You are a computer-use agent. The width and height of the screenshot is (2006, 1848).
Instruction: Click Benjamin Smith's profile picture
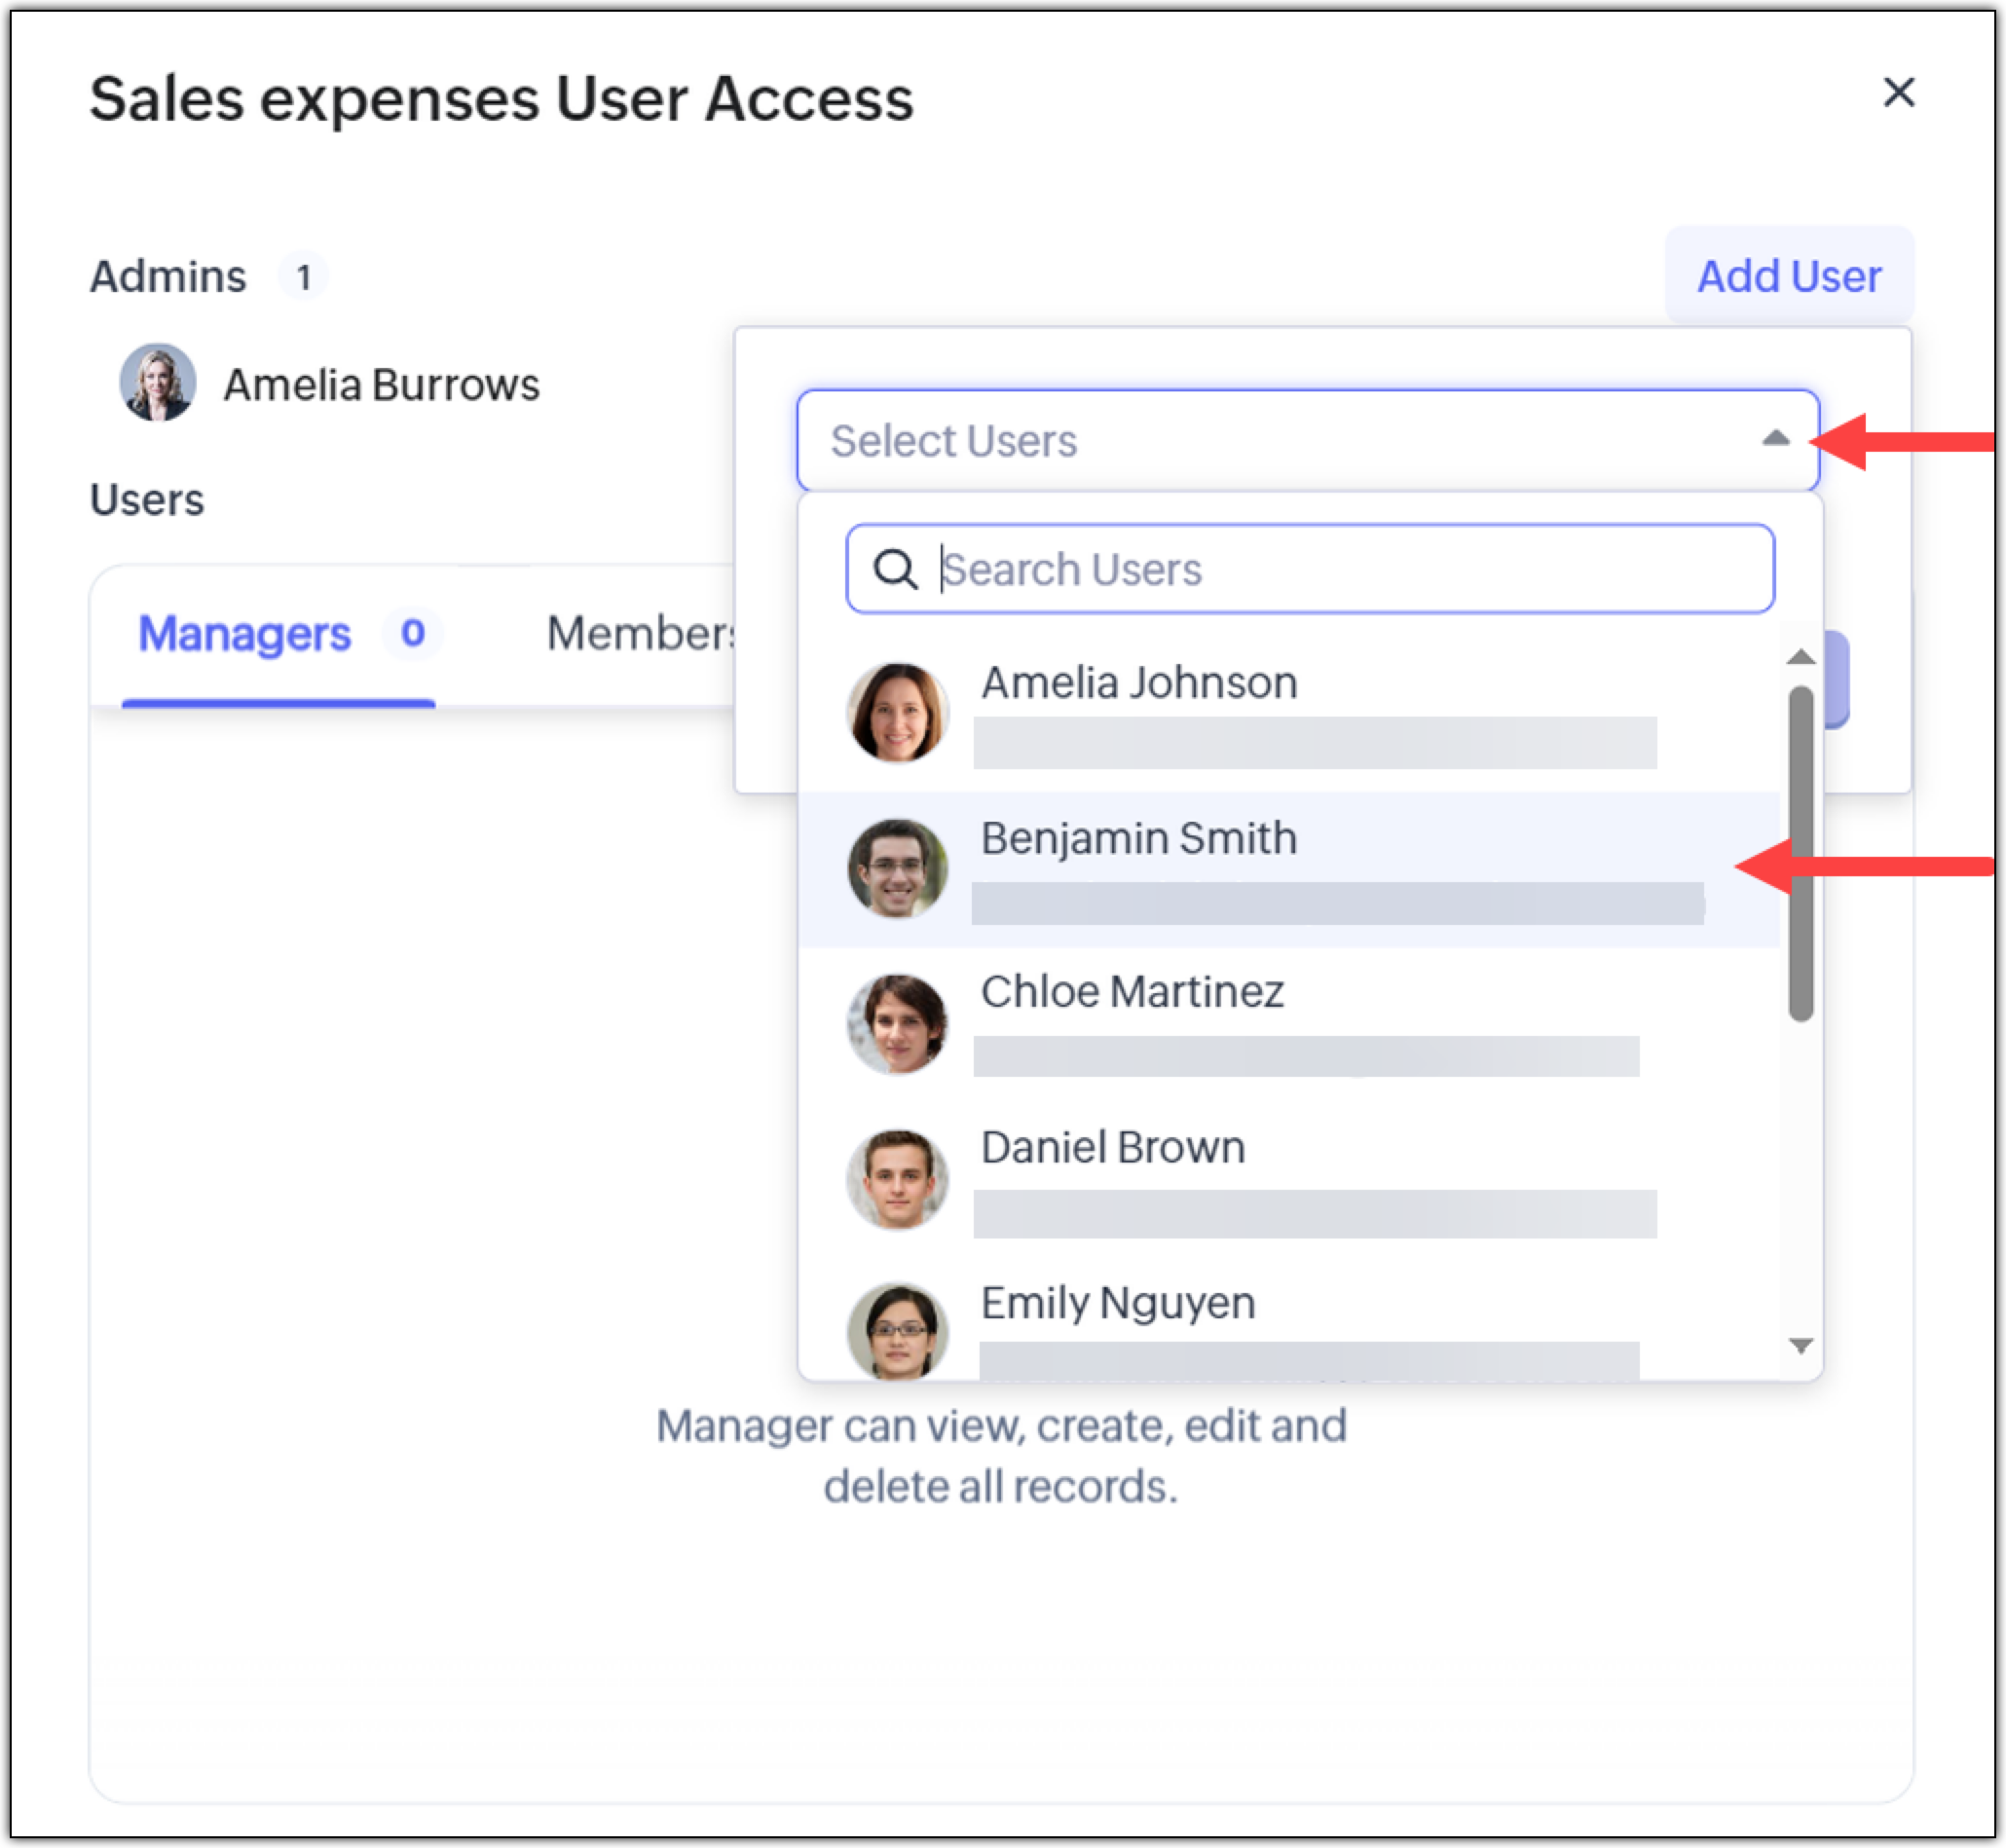(x=897, y=868)
